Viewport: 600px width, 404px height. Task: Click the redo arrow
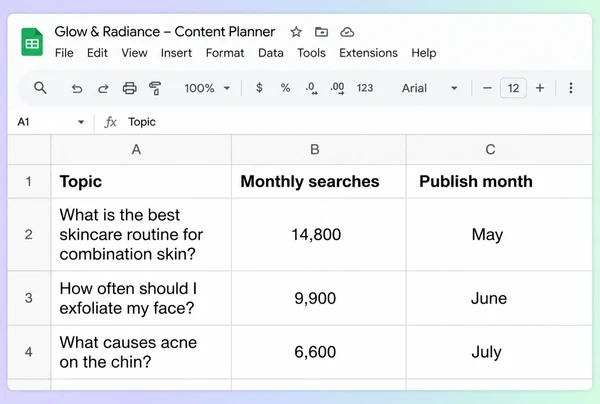pyautogui.click(x=103, y=88)
